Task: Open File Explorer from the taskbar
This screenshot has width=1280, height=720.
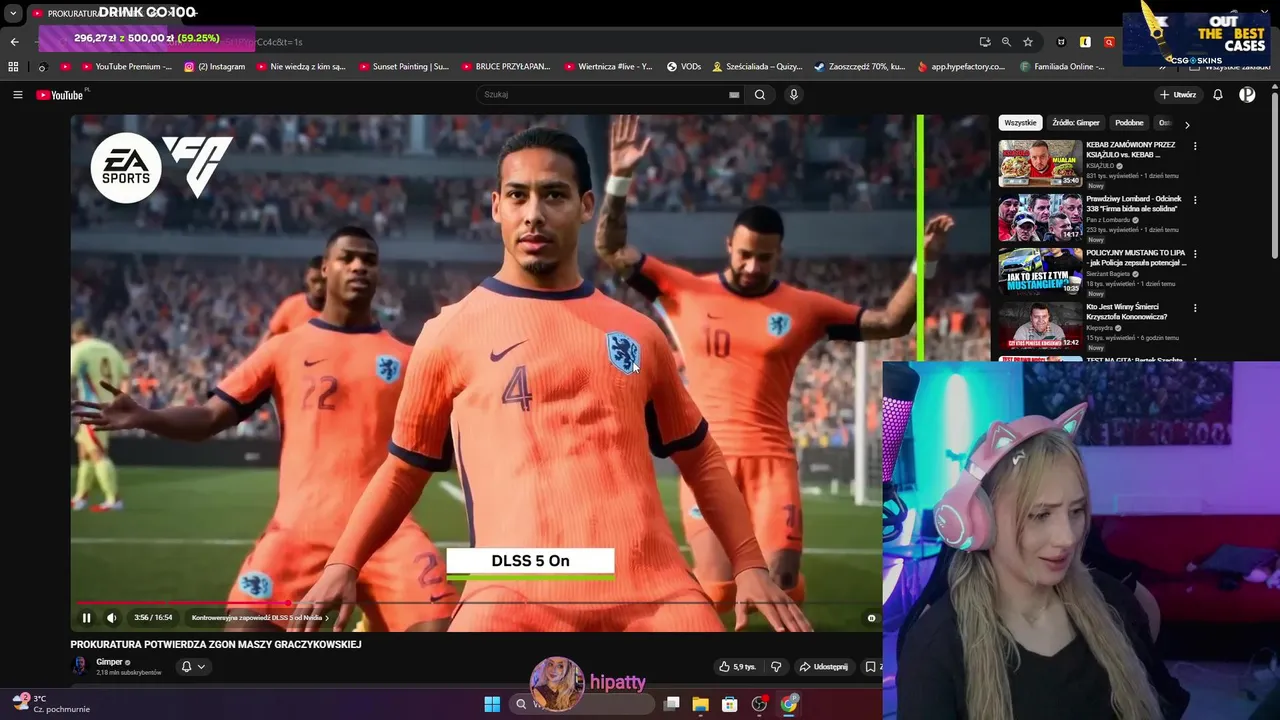Action: [701, 704]
